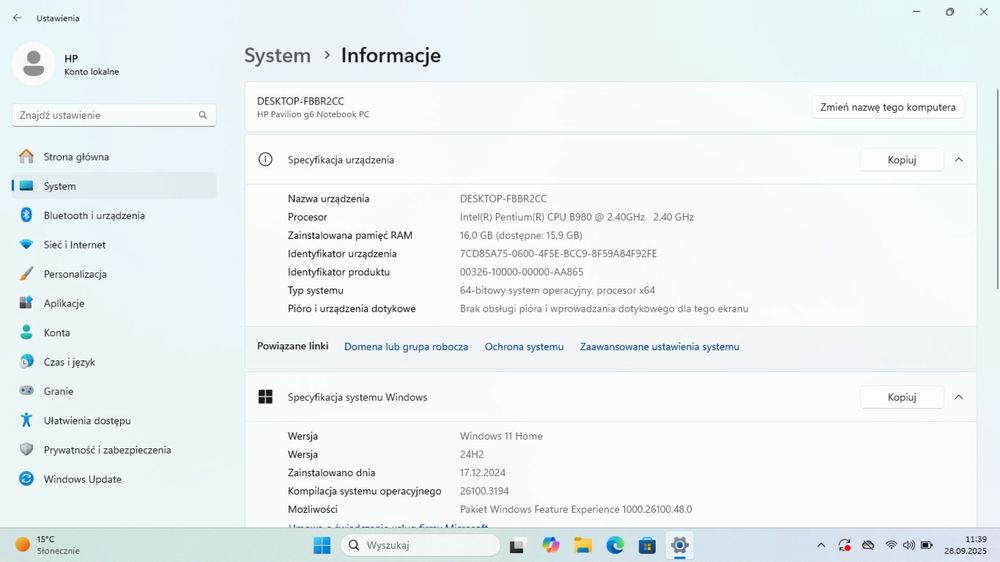This screenshot has width=1000, height=562.
Task: Open Strona główna settings page
Action: click(114, 156)
